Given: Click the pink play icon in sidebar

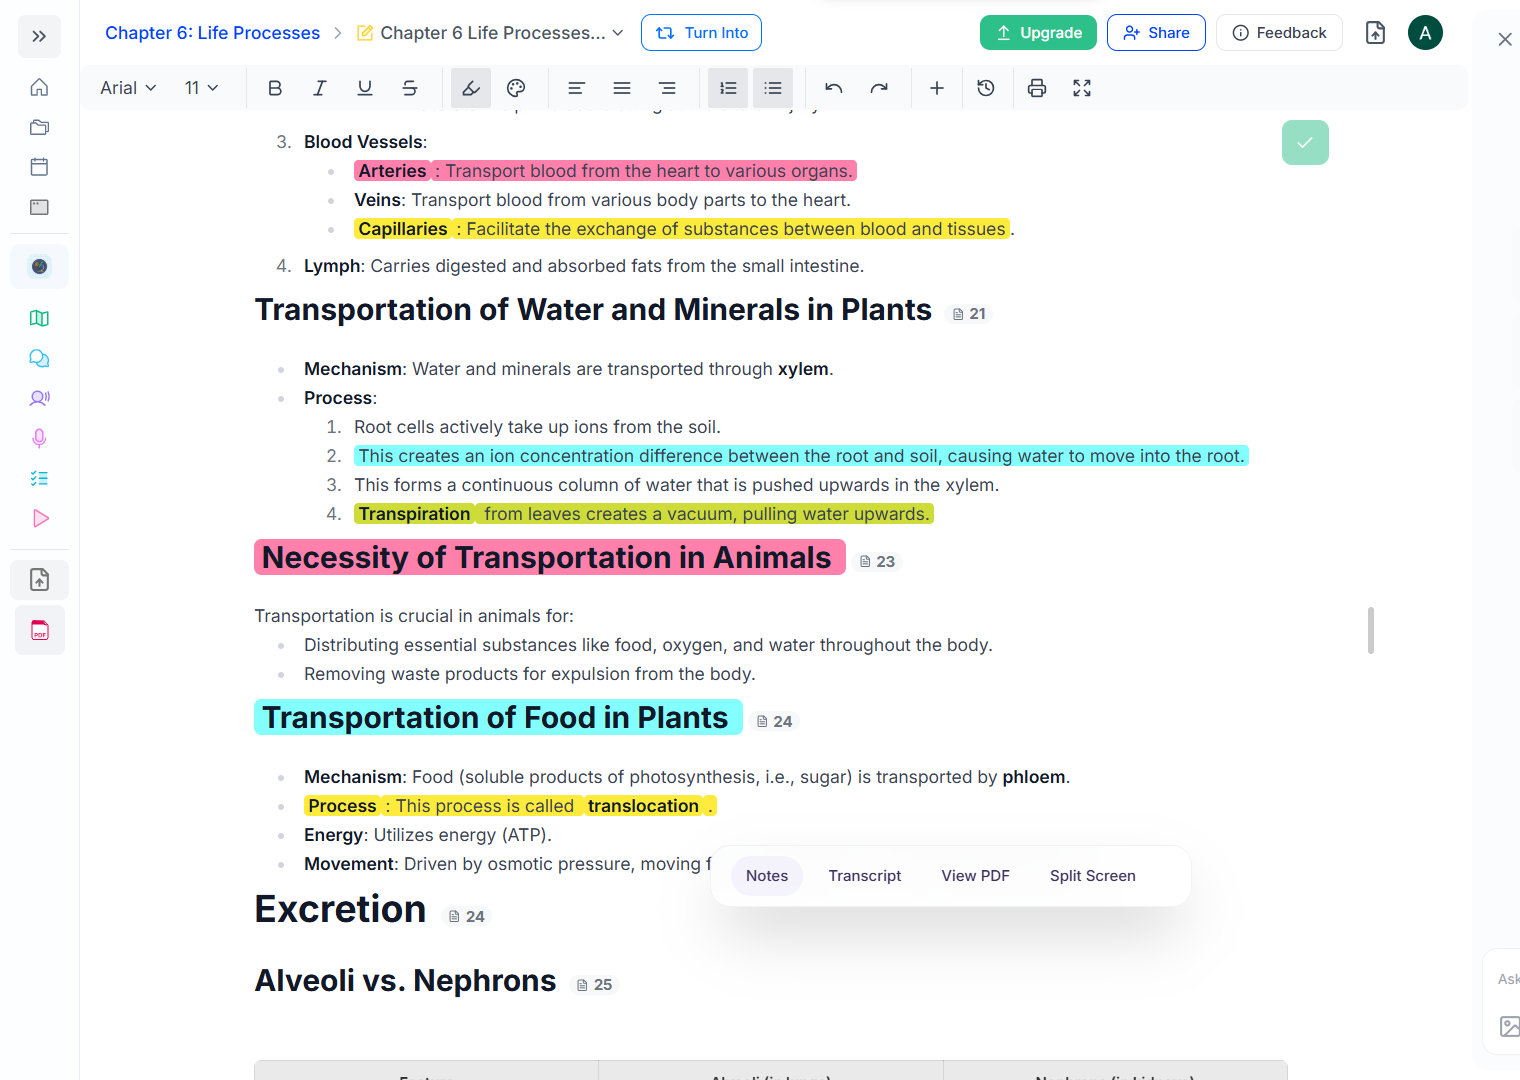Looking at the screenshot, I should pos(39,518).
